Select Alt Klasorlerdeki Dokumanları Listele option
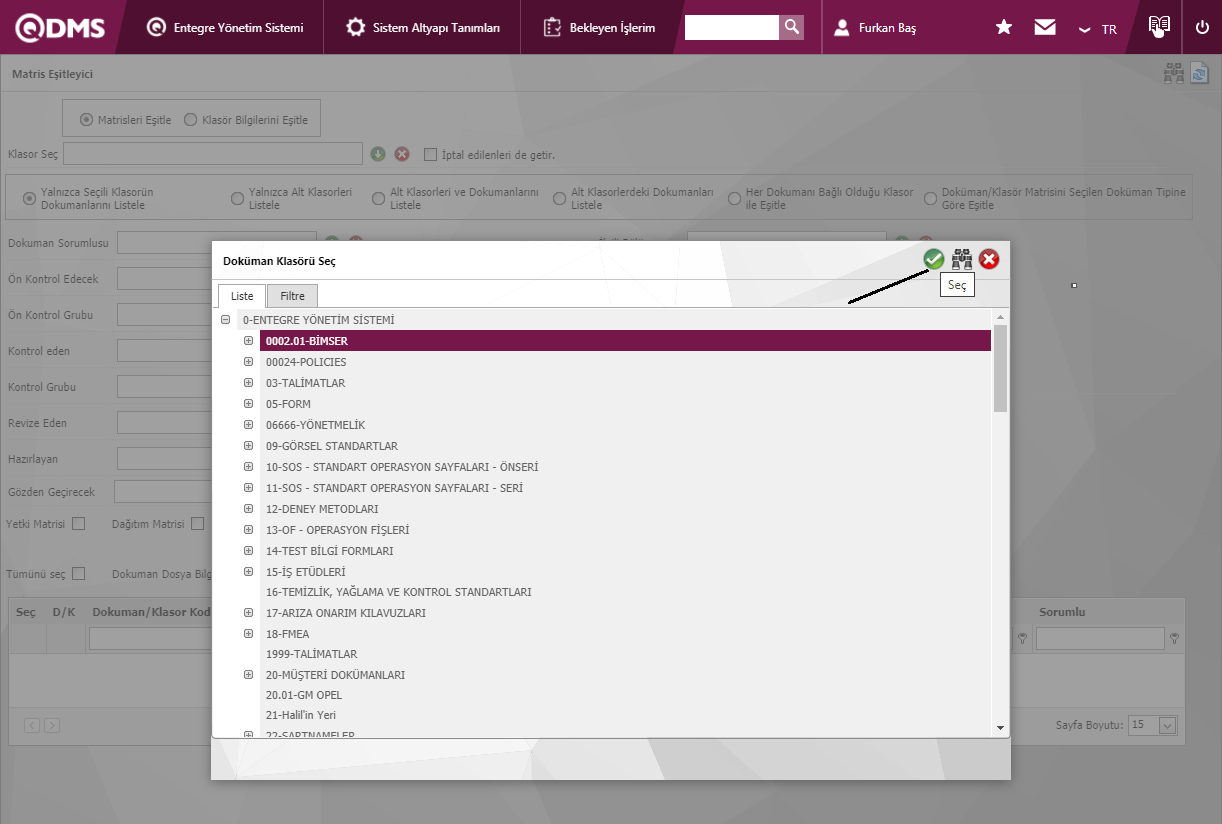The width and height of the screenshot is (1222, 824). tap(559, 198)
